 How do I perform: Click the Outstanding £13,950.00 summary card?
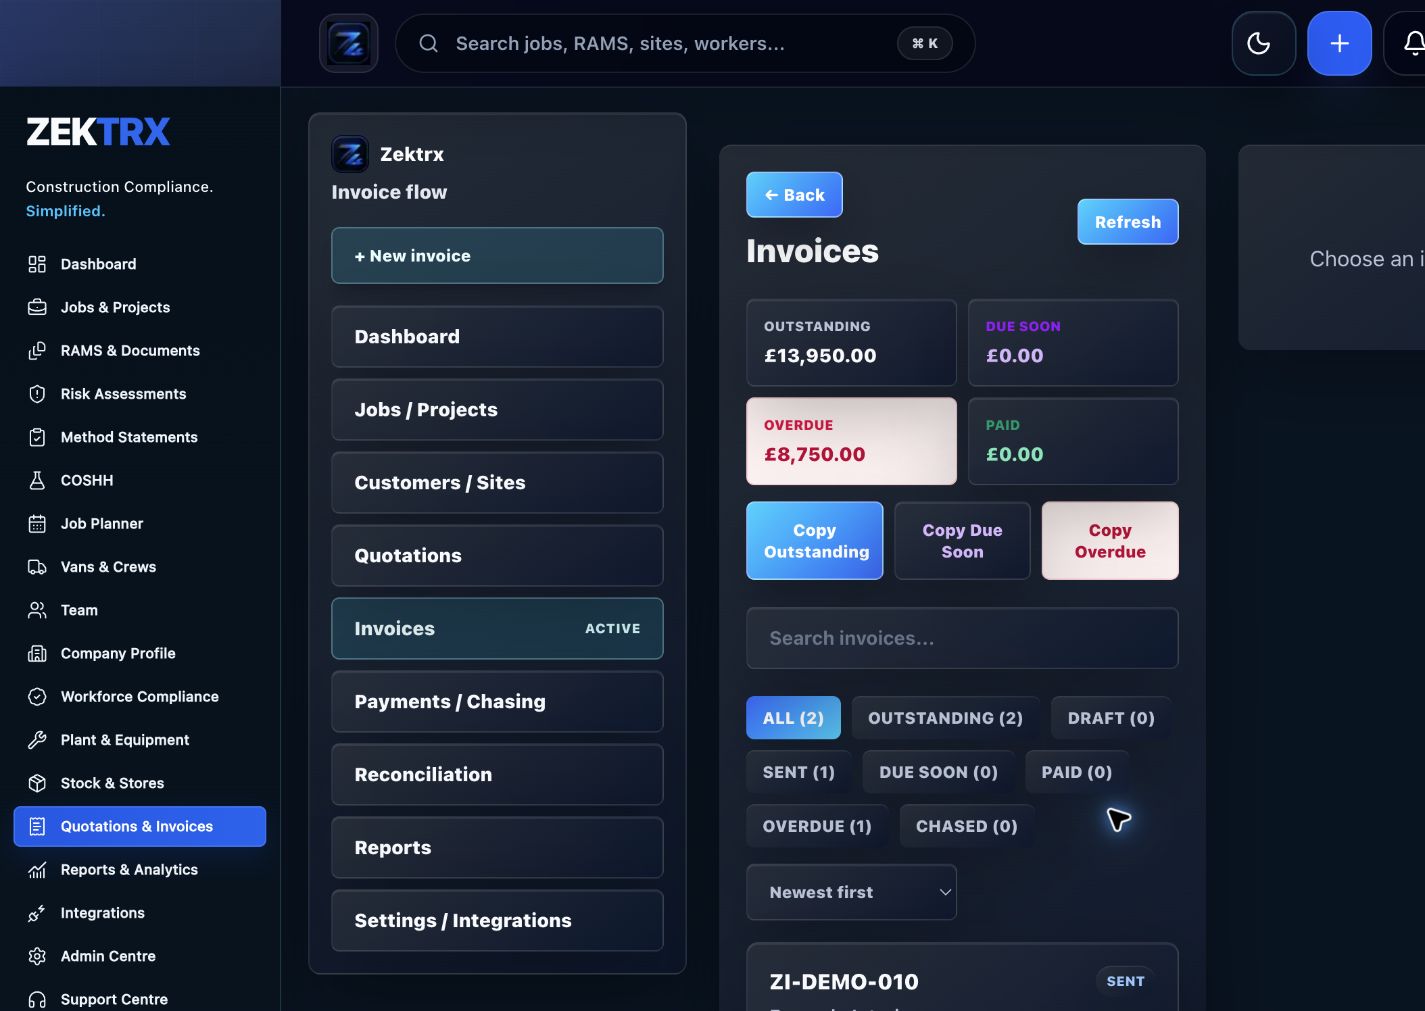(x=851, y=343)
